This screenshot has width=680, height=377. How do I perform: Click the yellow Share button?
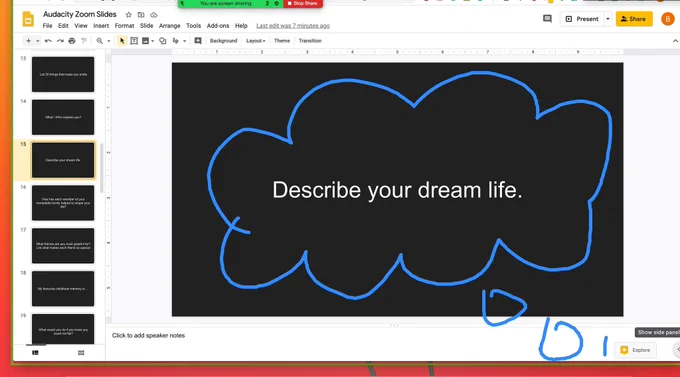click(x=634, y=19)
